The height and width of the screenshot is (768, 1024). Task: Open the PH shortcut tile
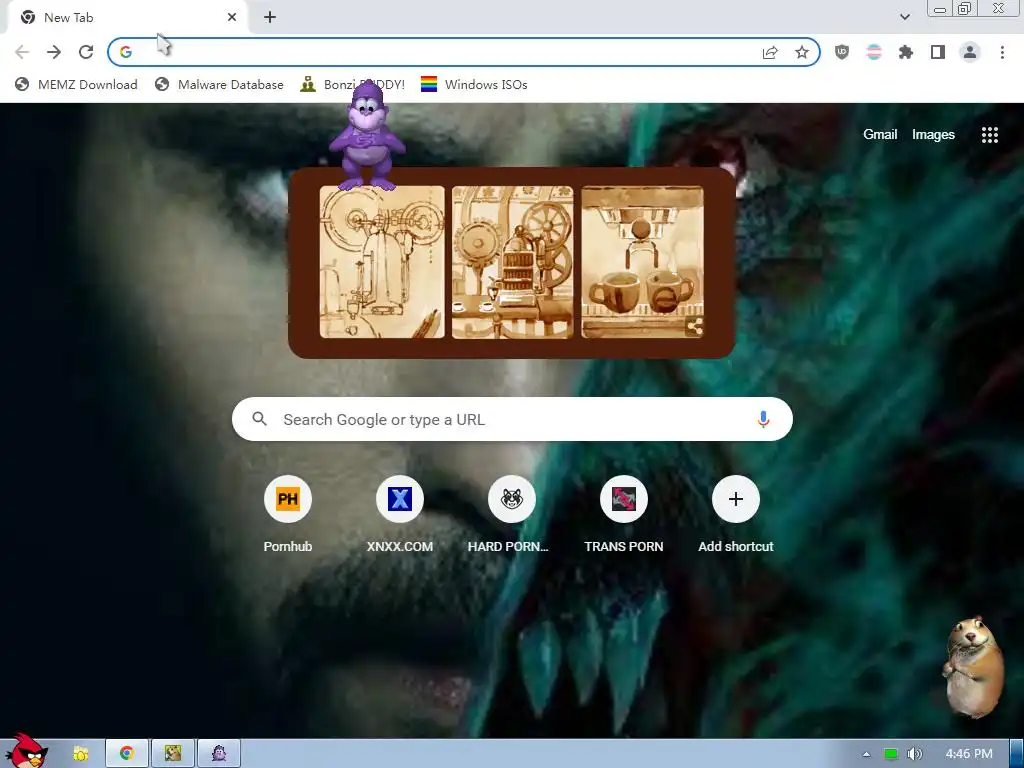(288, 499)
